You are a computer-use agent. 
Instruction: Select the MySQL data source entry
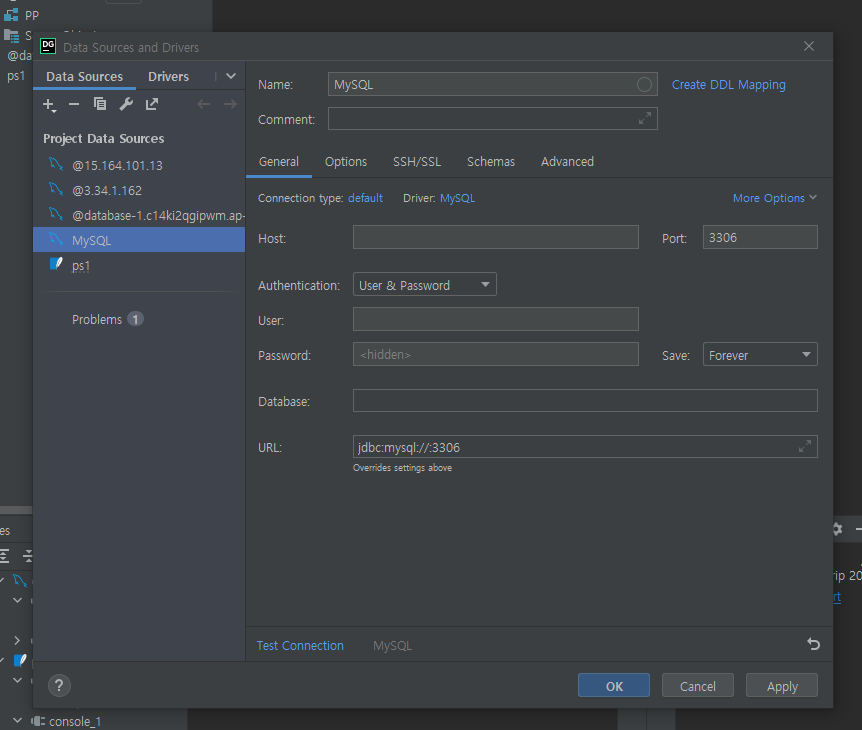139,240
